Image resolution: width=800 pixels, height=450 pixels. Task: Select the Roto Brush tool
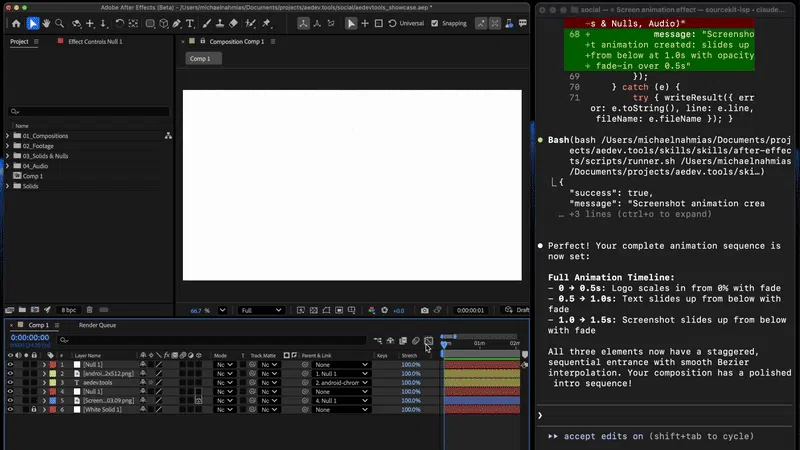250,23
